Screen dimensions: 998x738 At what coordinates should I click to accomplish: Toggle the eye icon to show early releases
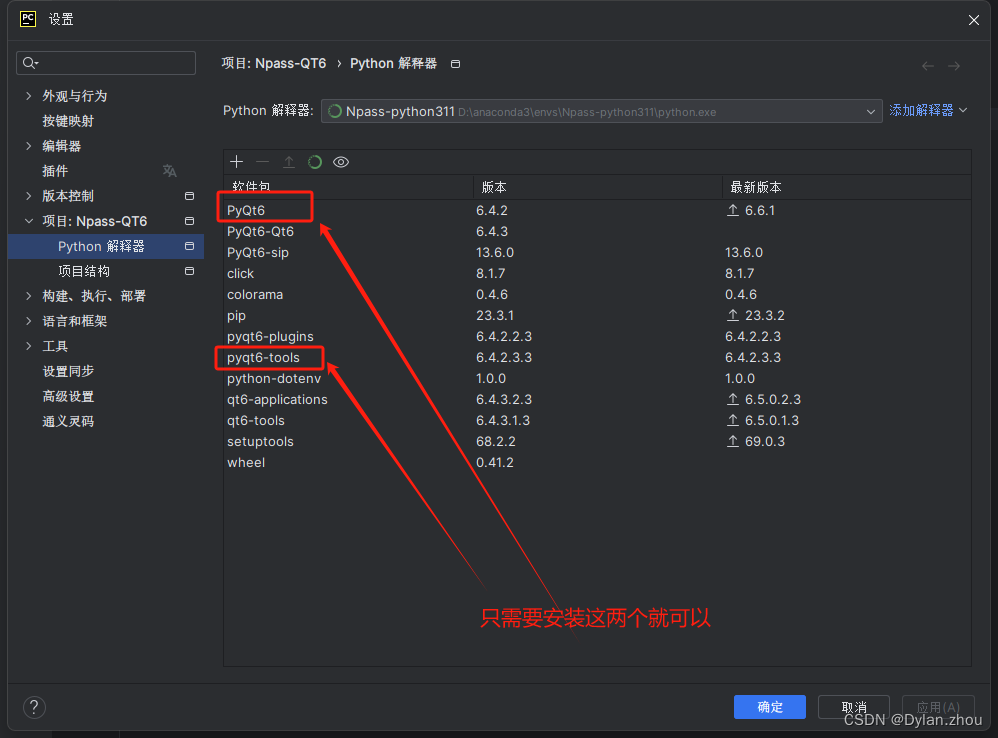click(x=340, y=161)
